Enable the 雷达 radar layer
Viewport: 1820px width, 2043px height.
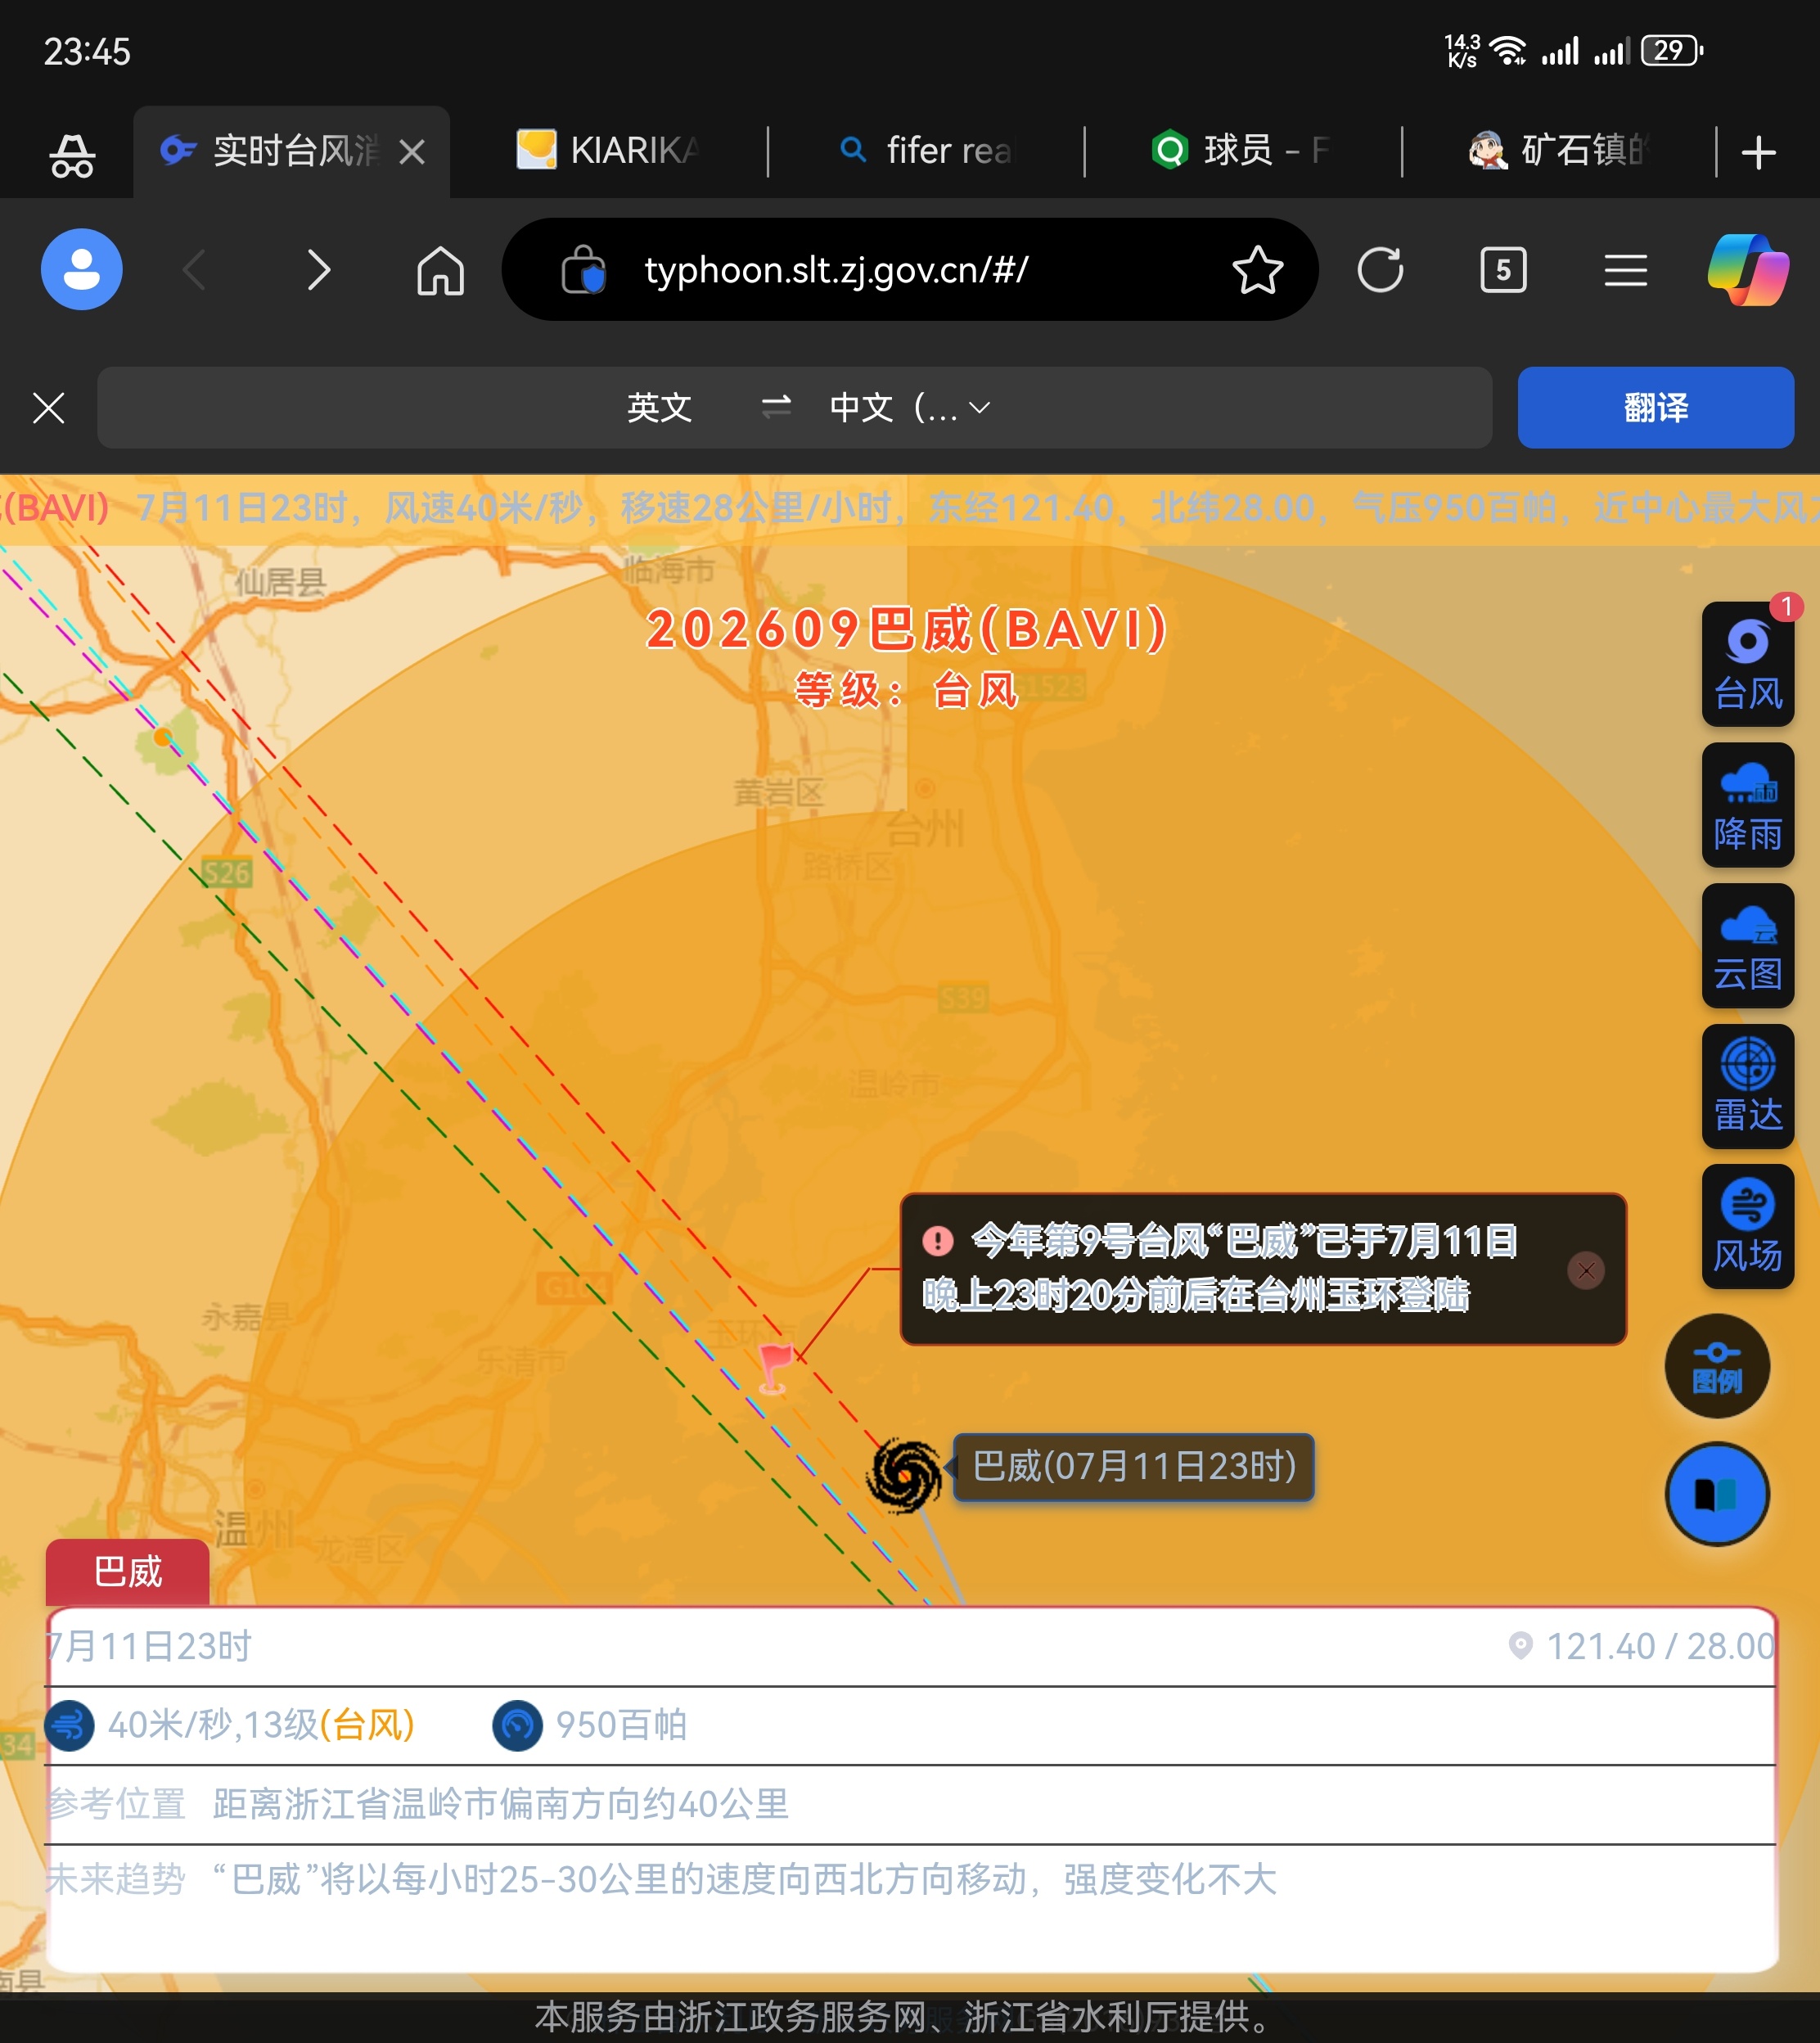point(1747,1086)
